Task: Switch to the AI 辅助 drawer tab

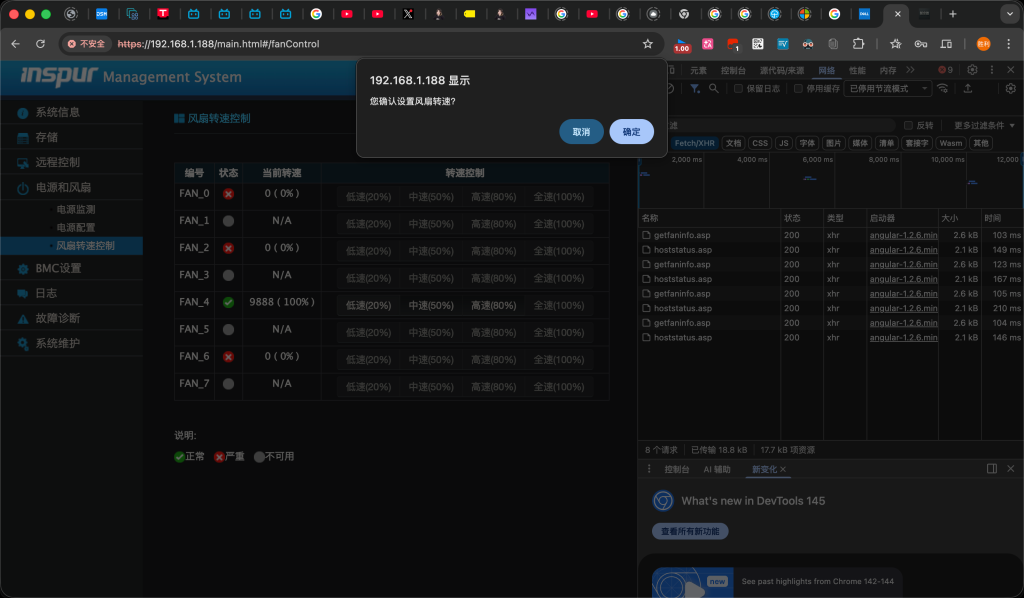Action: 716,469
